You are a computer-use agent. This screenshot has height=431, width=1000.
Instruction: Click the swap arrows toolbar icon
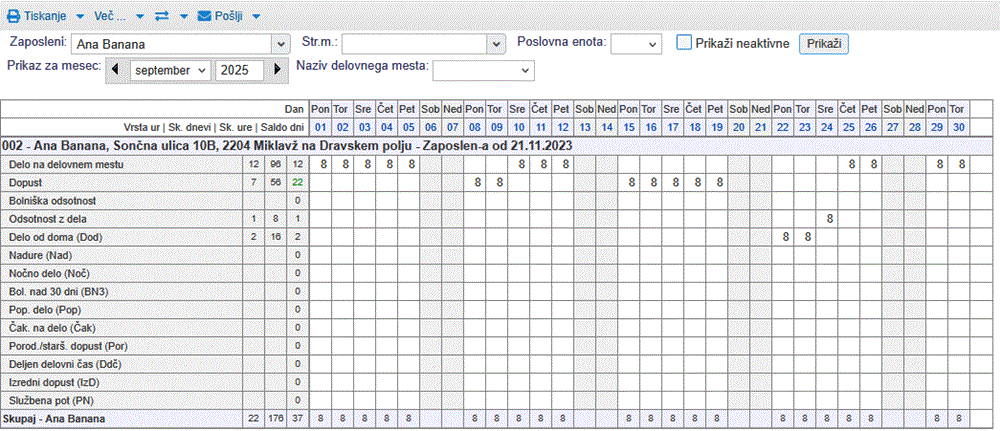click(162, 17)
